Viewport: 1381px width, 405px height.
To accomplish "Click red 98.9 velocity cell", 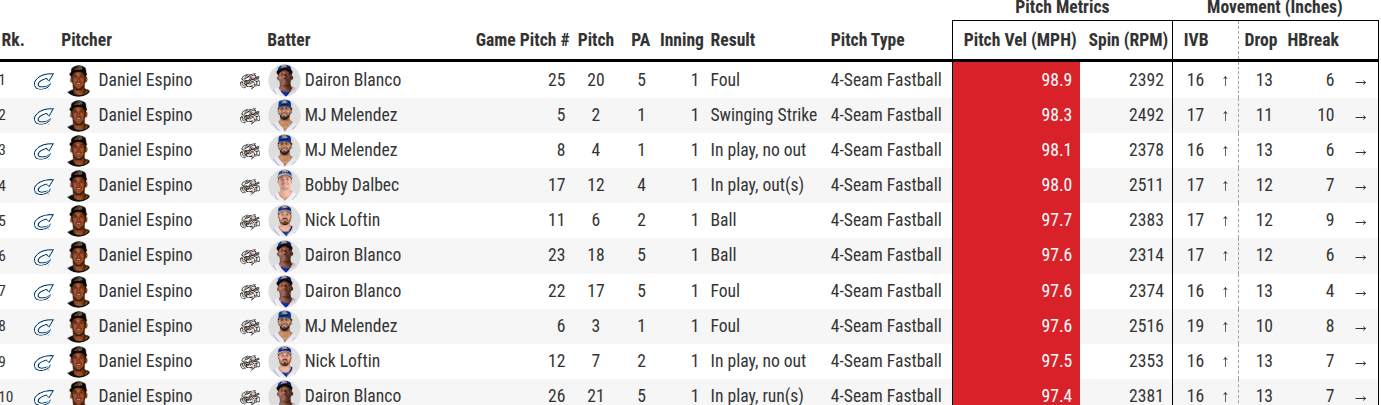I will coord(1014,80).
